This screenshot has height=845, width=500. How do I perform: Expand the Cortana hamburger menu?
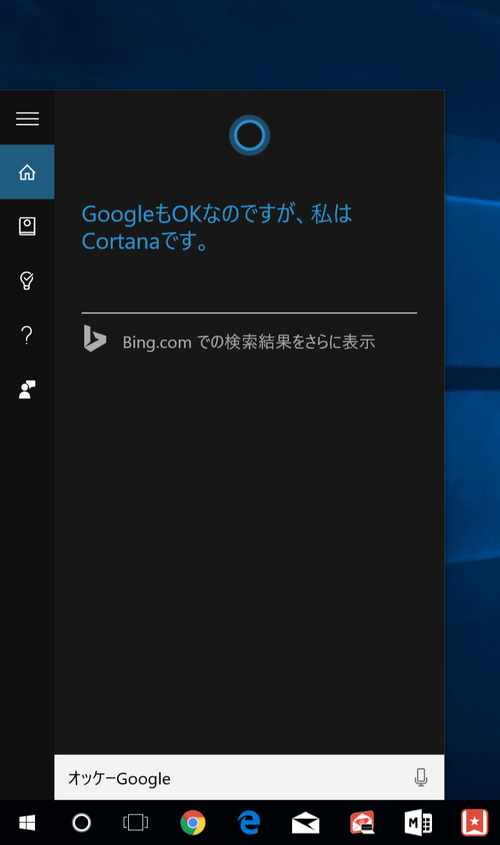coord(27,119)
